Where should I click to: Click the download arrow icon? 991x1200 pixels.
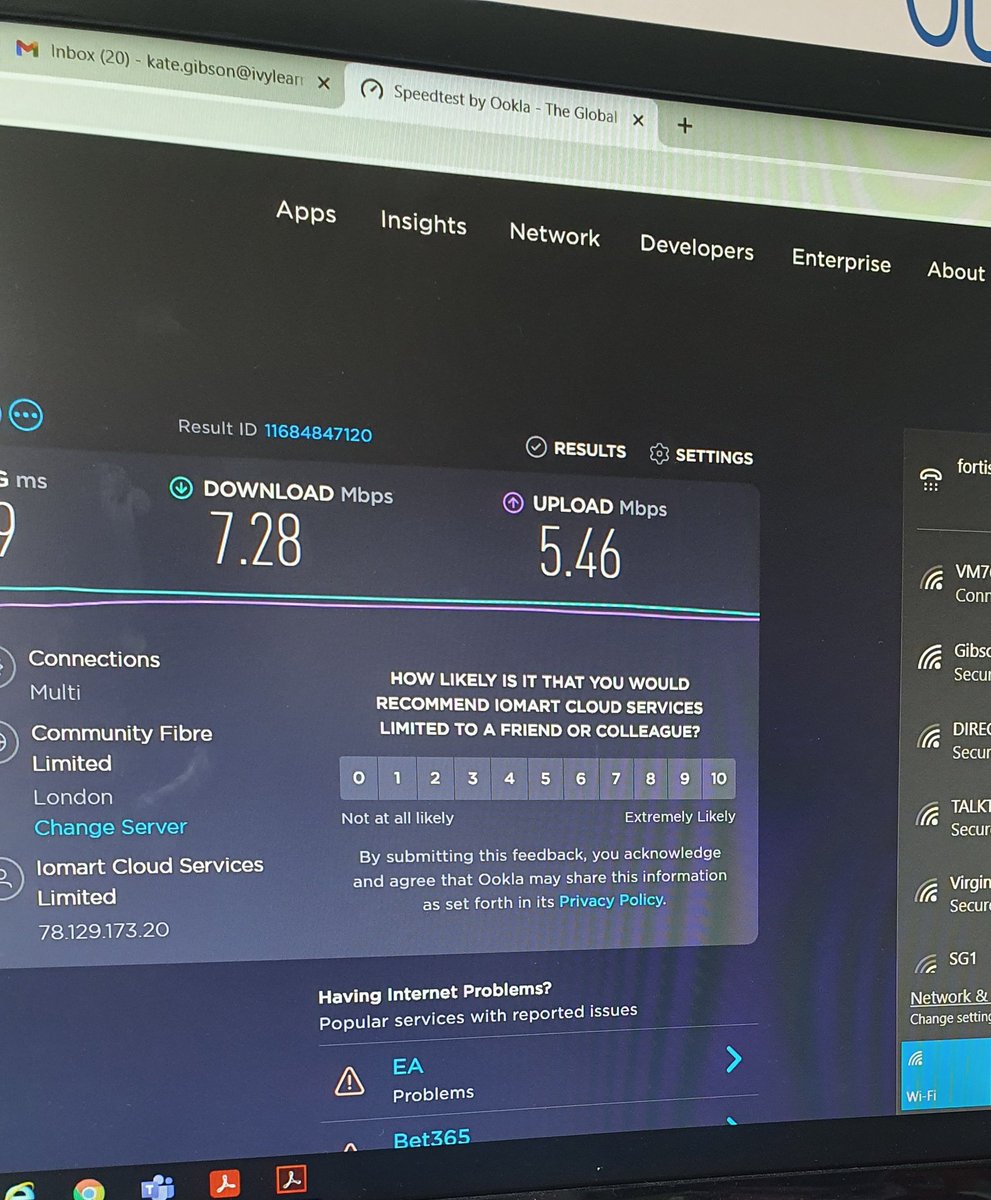coord(181,488)
